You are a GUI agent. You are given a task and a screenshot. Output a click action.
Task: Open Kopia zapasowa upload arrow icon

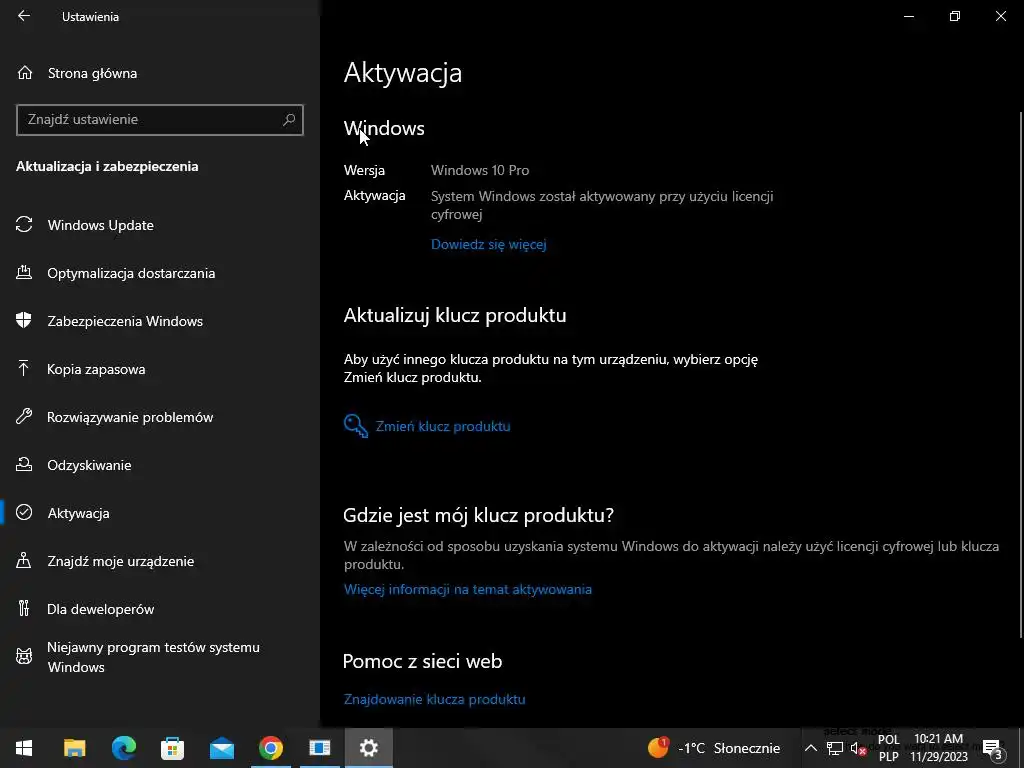click(24, 368)
